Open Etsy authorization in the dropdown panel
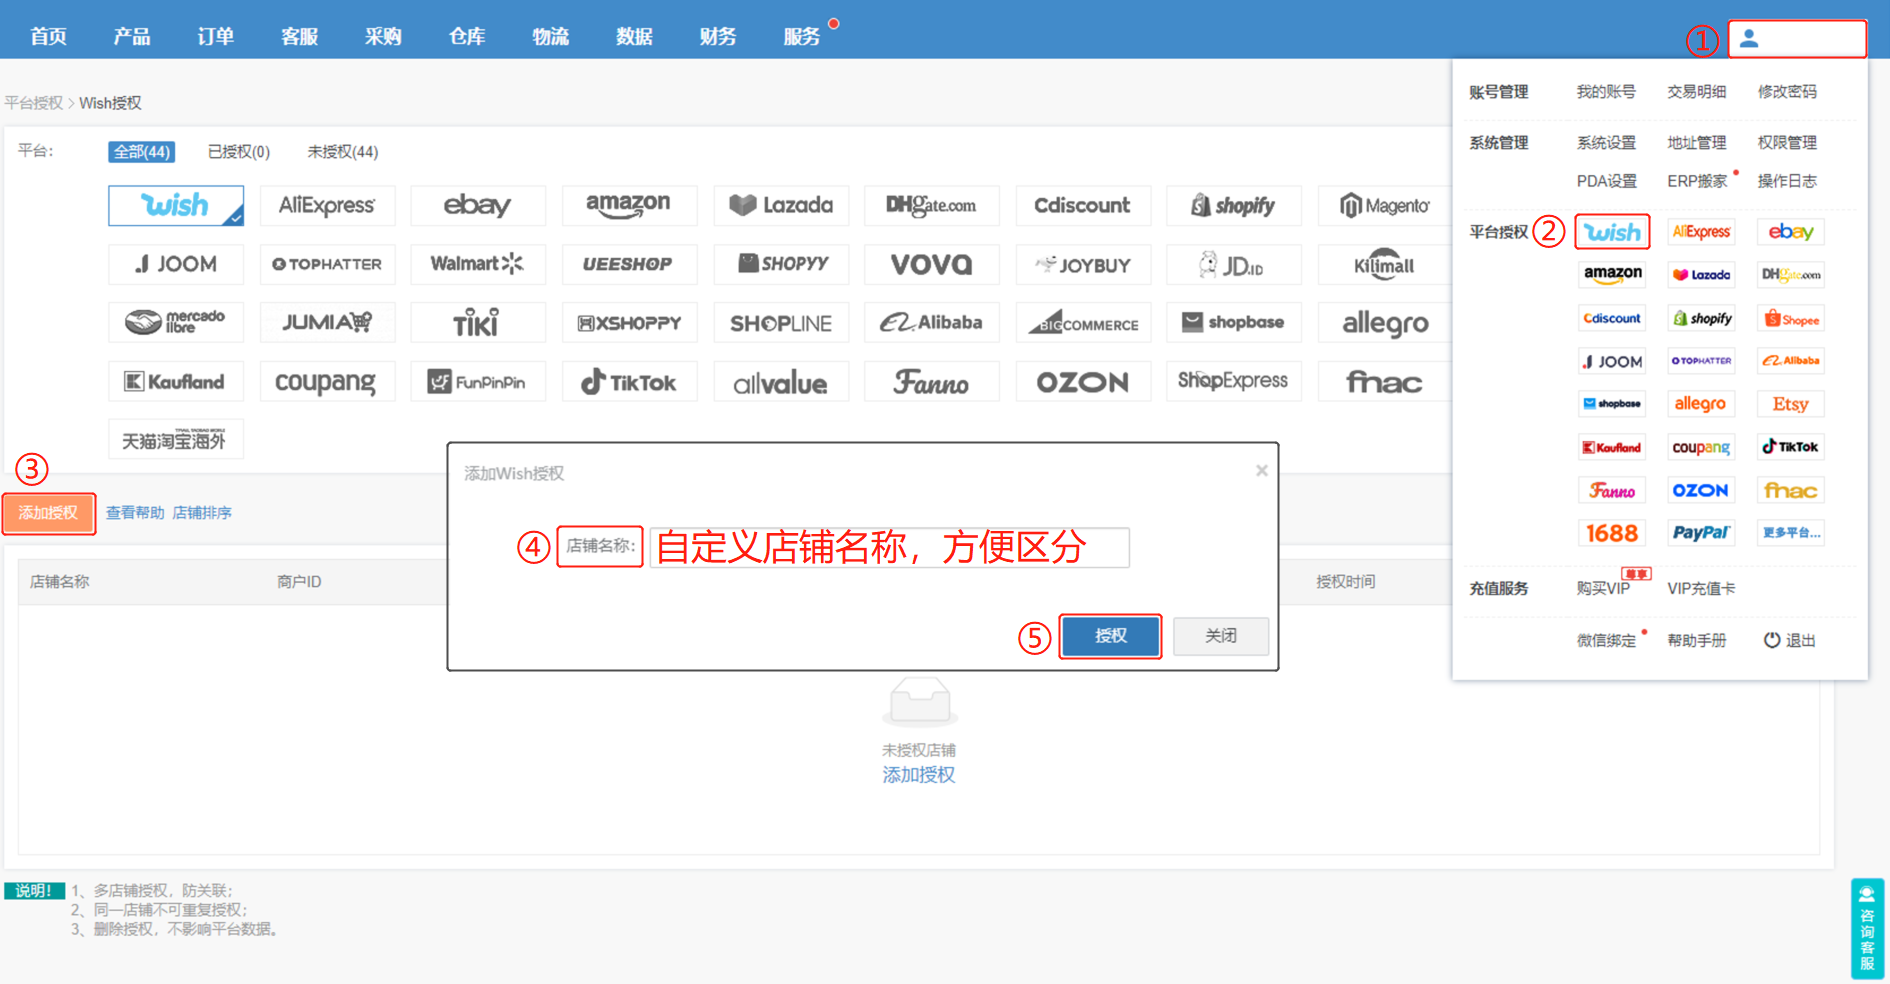 (1791, 404)
